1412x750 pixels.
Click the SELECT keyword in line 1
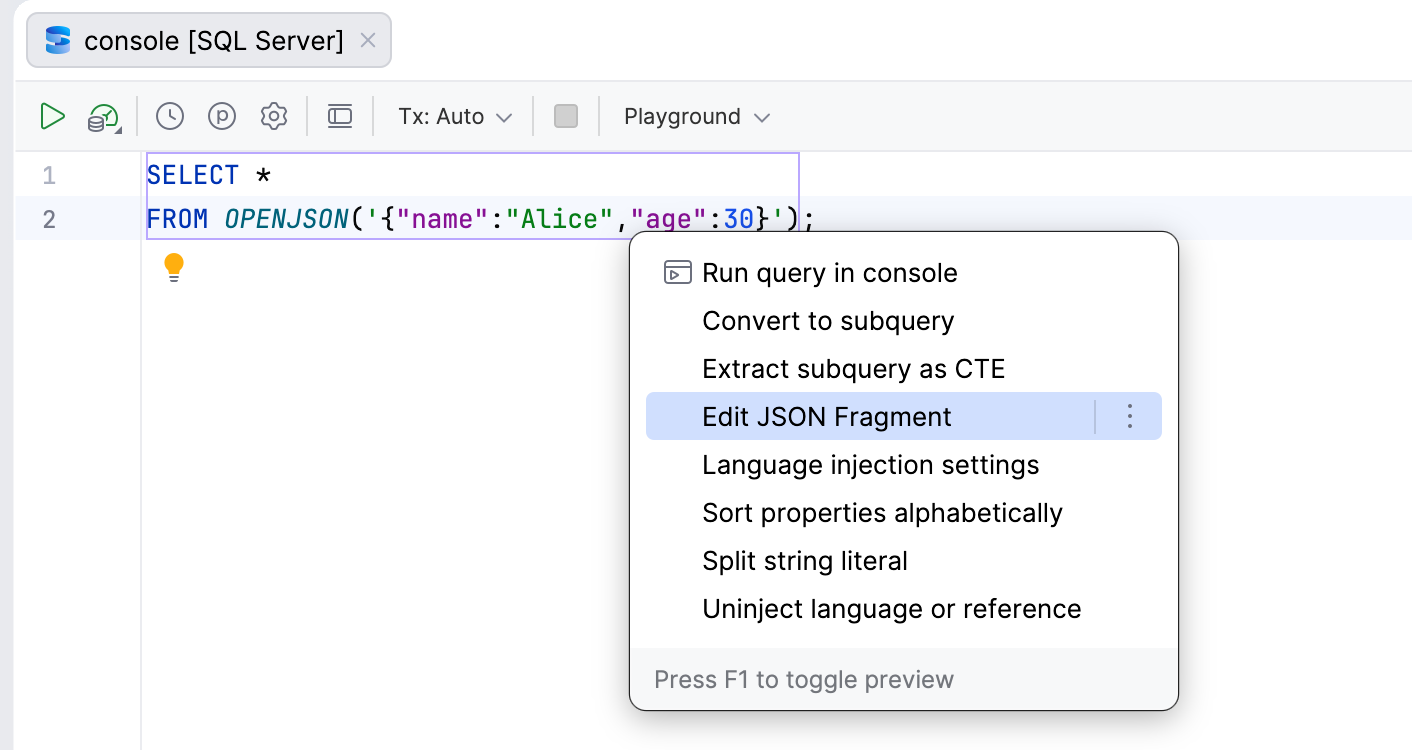click(x=193, y=176)
